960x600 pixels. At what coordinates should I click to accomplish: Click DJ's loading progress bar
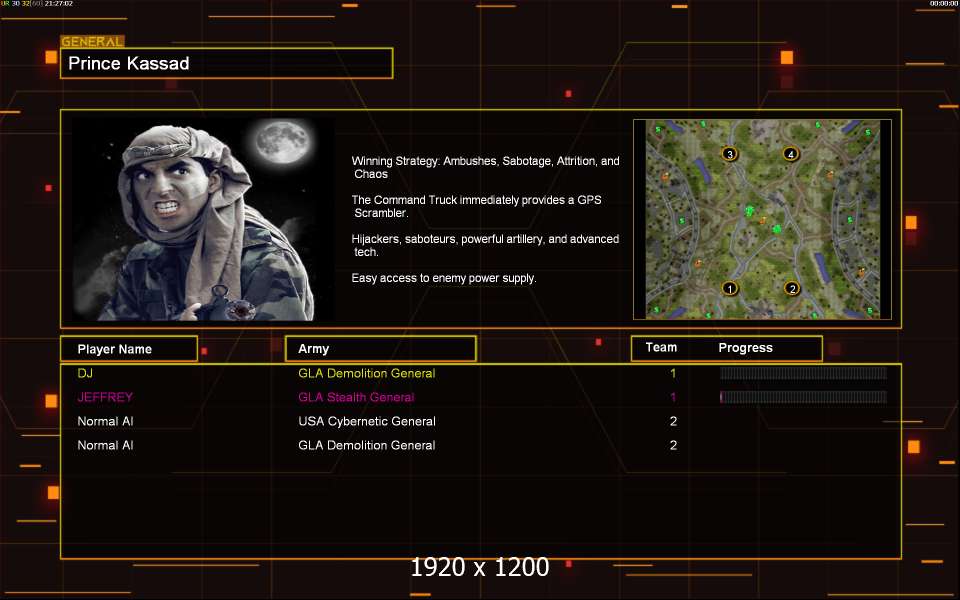point(803,373)
